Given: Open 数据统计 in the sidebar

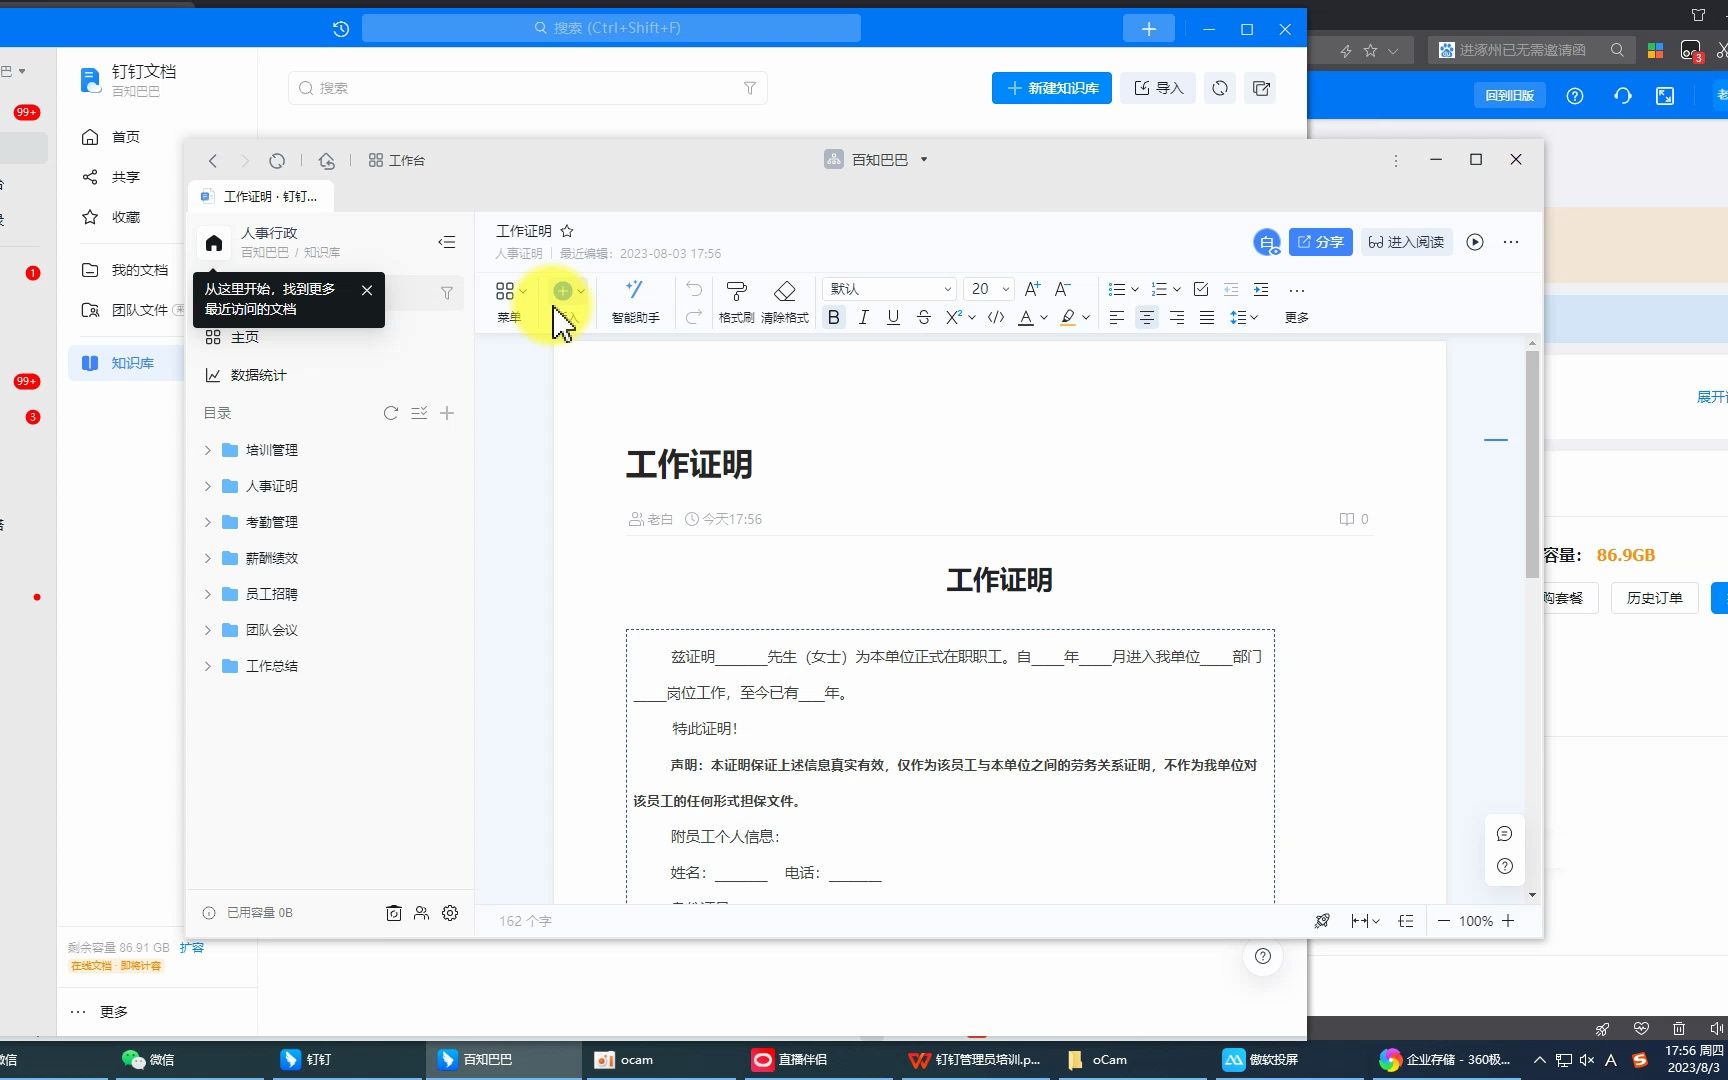Looking at the screenshot, I should point(245,375).
